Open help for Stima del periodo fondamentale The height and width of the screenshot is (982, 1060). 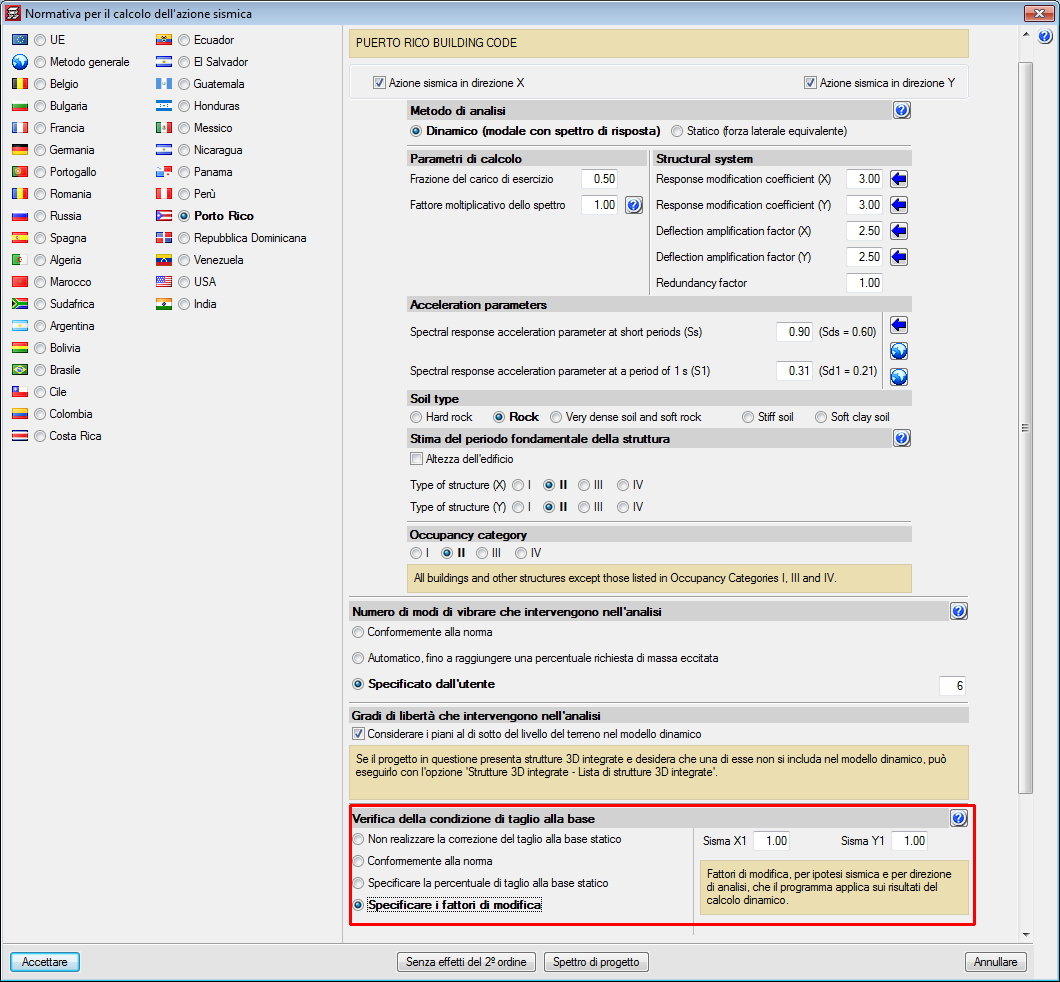coord(902,438)
